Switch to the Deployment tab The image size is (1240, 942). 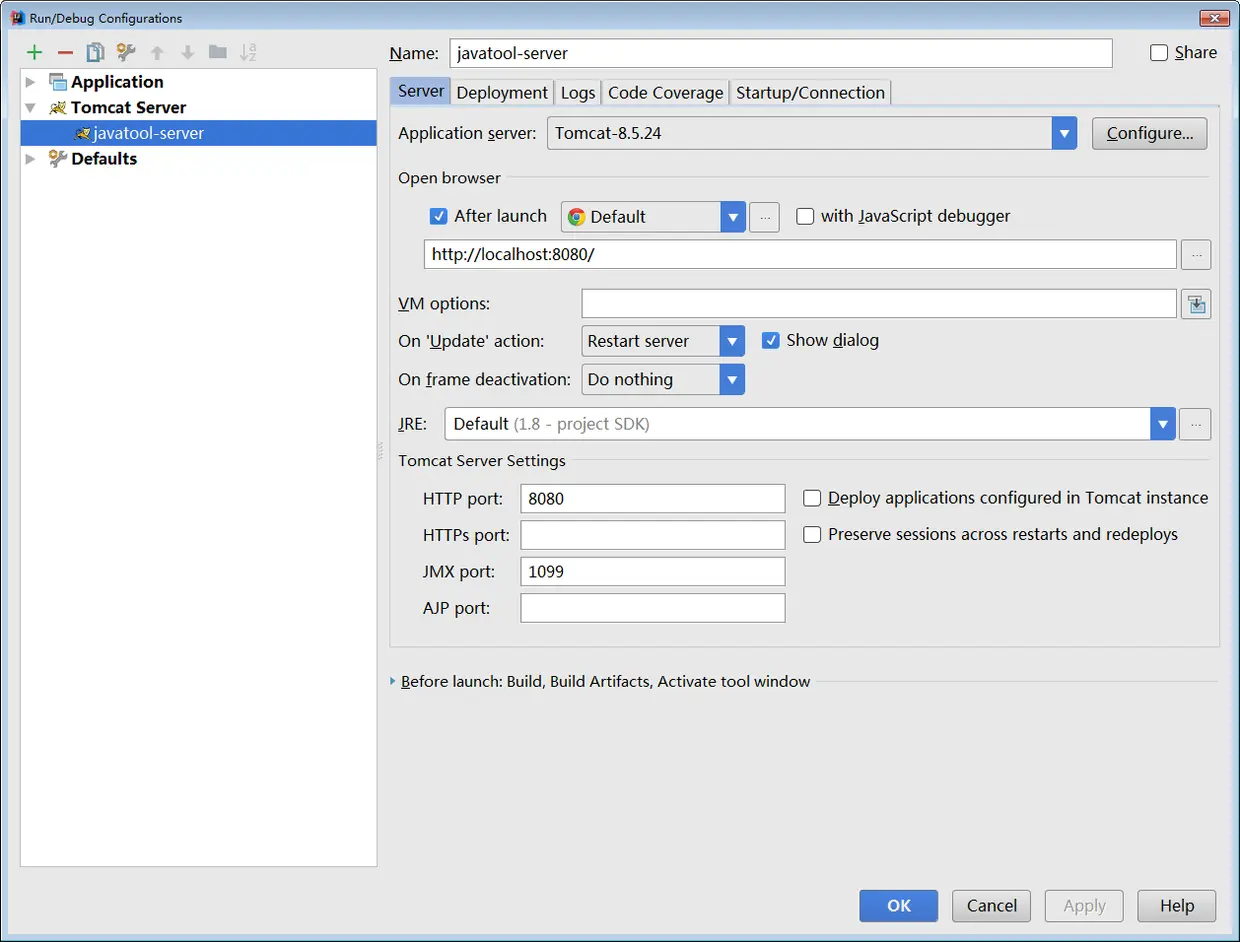pos(501,91)
